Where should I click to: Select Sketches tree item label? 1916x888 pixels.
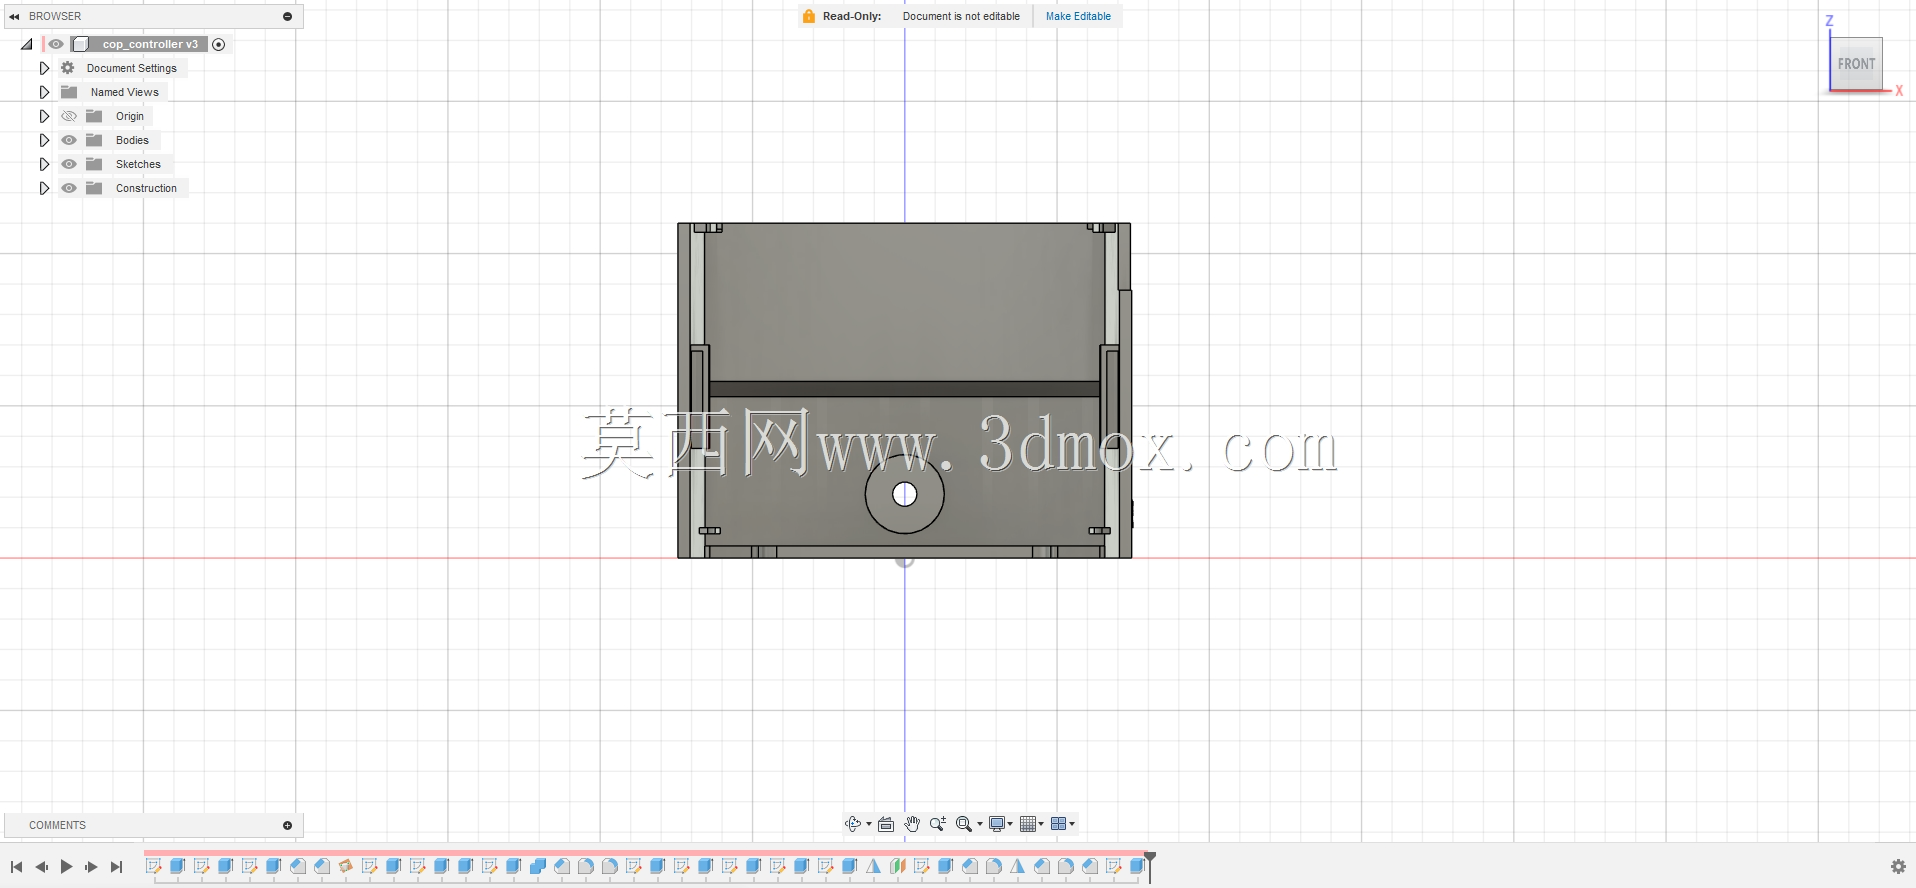pos(138,164)
